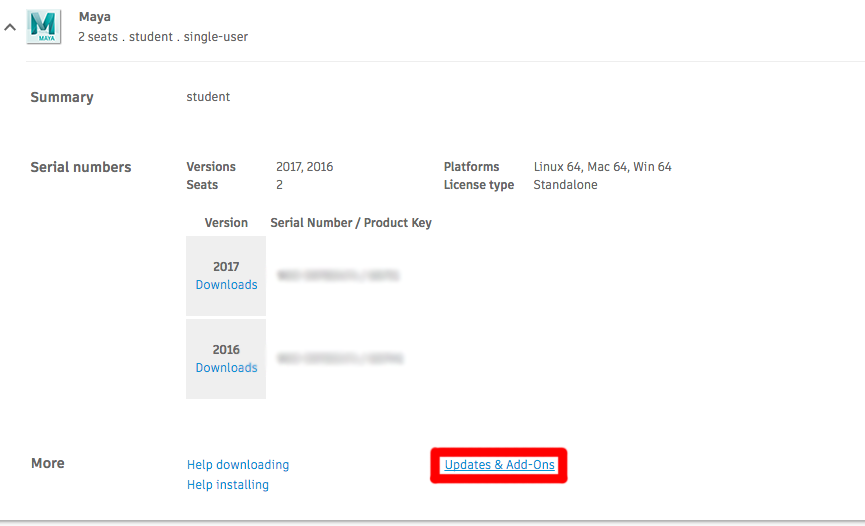
Task: Open the Help downloading link
Action: (x=238, y=465)
